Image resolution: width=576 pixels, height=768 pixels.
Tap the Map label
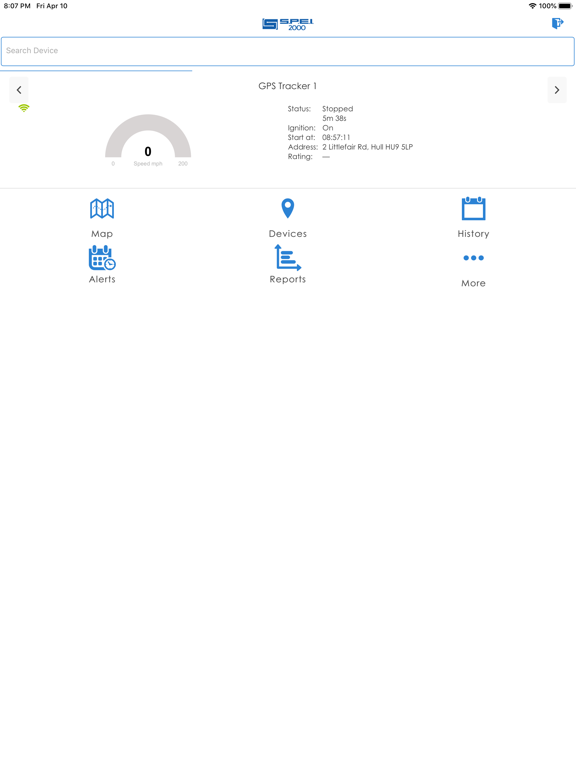(x=102, y=234)
